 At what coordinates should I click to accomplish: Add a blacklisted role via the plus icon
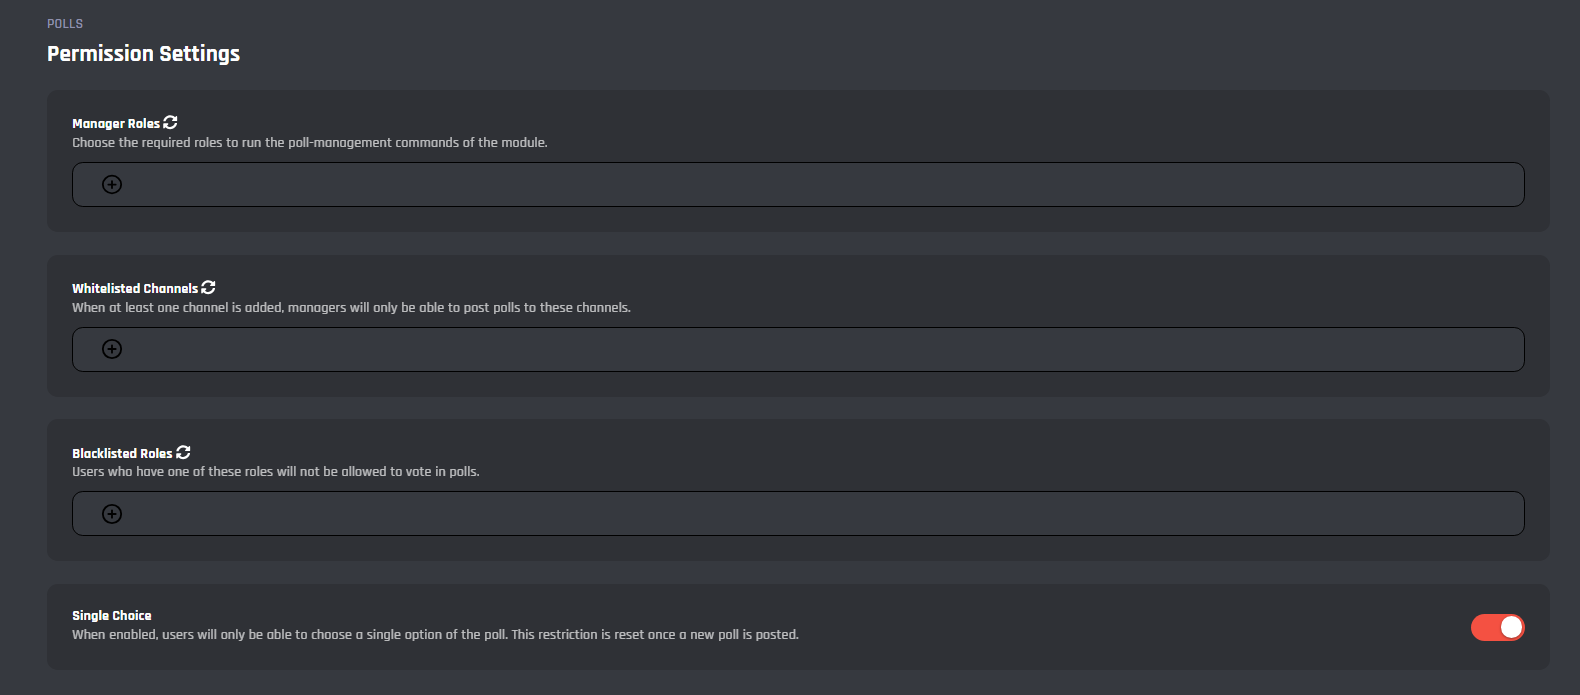[112, 514]
